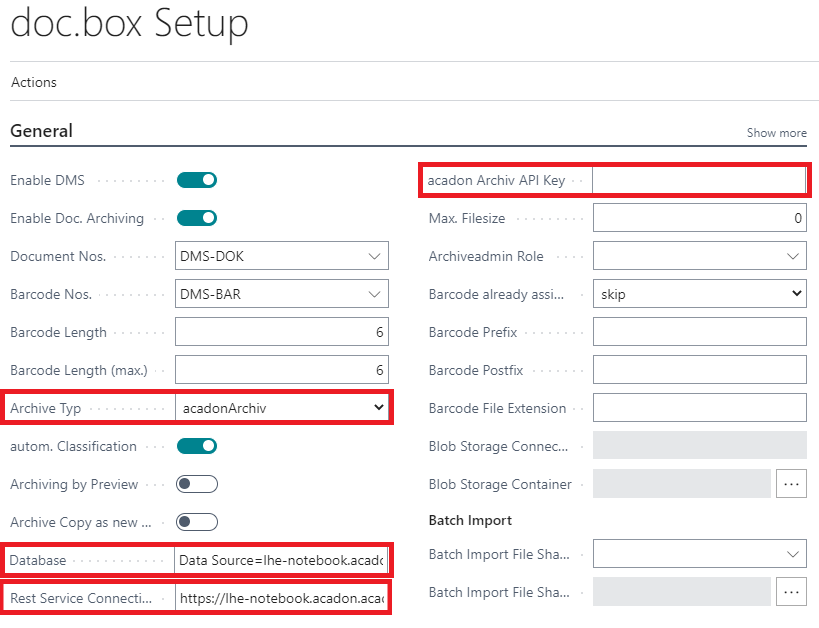Viewport: 819px width, 628px height.
Task: Toggle Enable Doc. Archiving off
Action: click(196, 218)
